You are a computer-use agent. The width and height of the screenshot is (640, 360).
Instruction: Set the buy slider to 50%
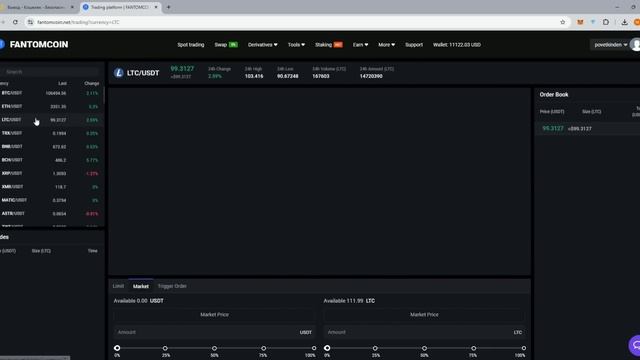pos(214,348)
